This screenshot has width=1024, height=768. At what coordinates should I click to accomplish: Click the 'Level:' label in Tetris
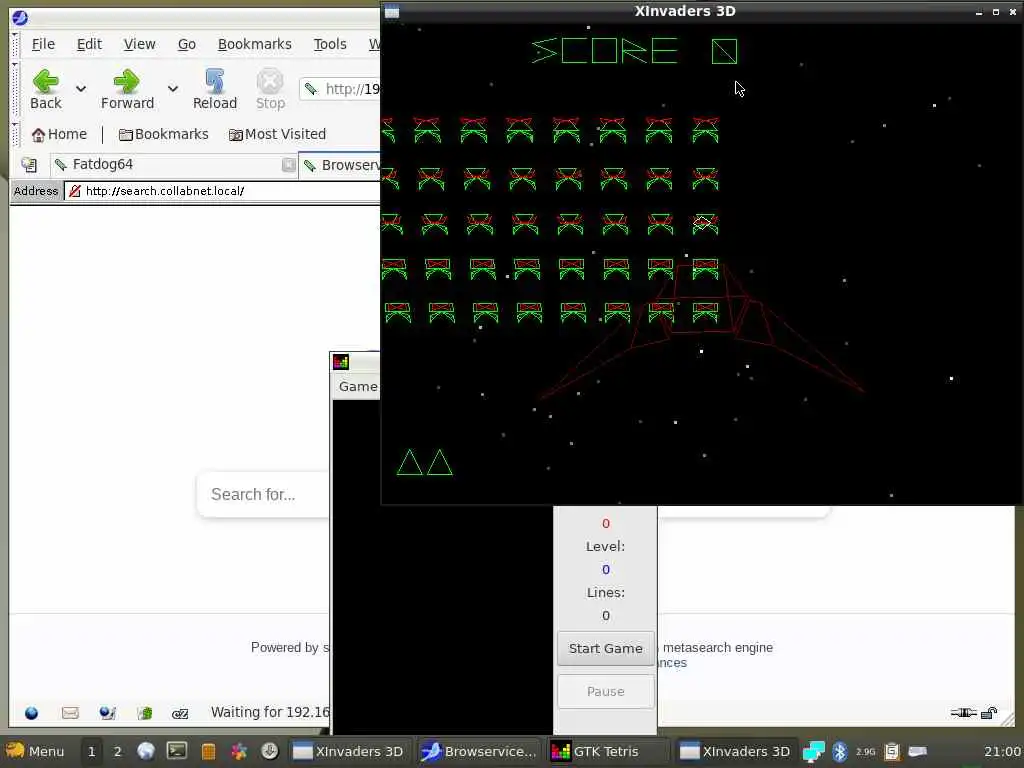[x=605, y=547]
